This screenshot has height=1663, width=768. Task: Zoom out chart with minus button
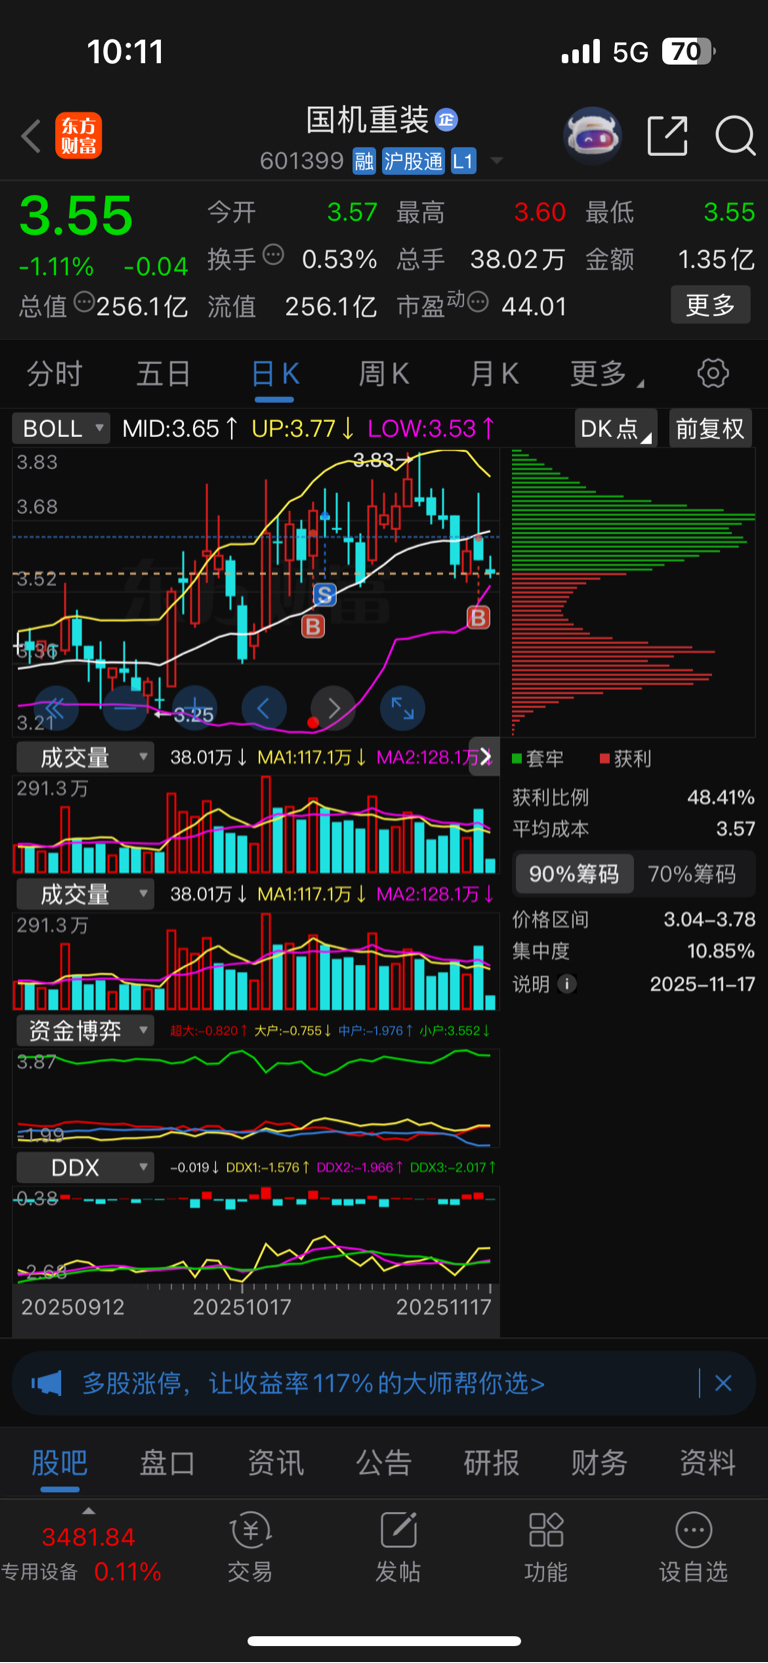[125, 709]
